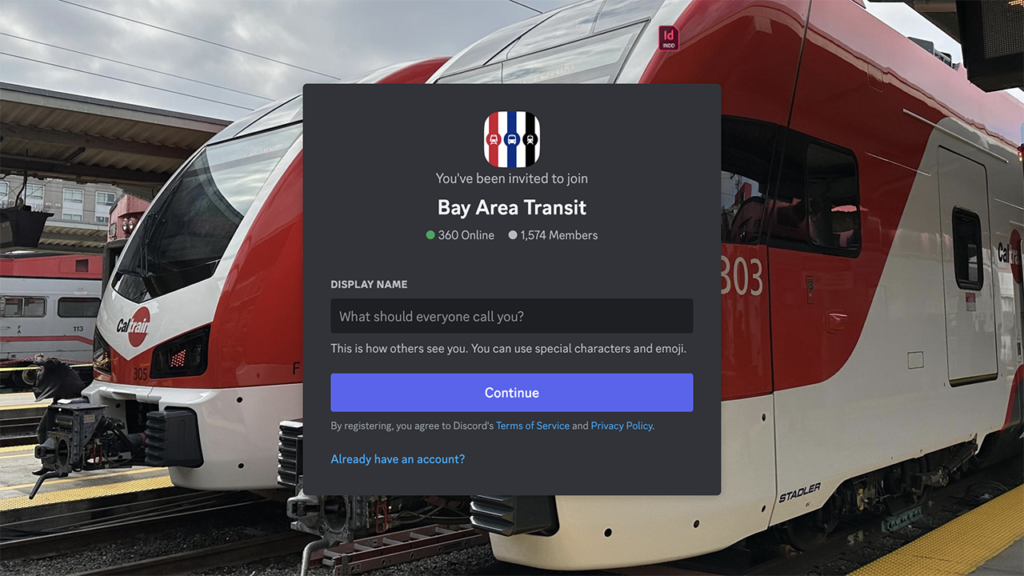The width and height of the screenshot is (1024, 576).
Task: Click the gray members status dot
Action: pyautogui.click(x=513, y=235)
